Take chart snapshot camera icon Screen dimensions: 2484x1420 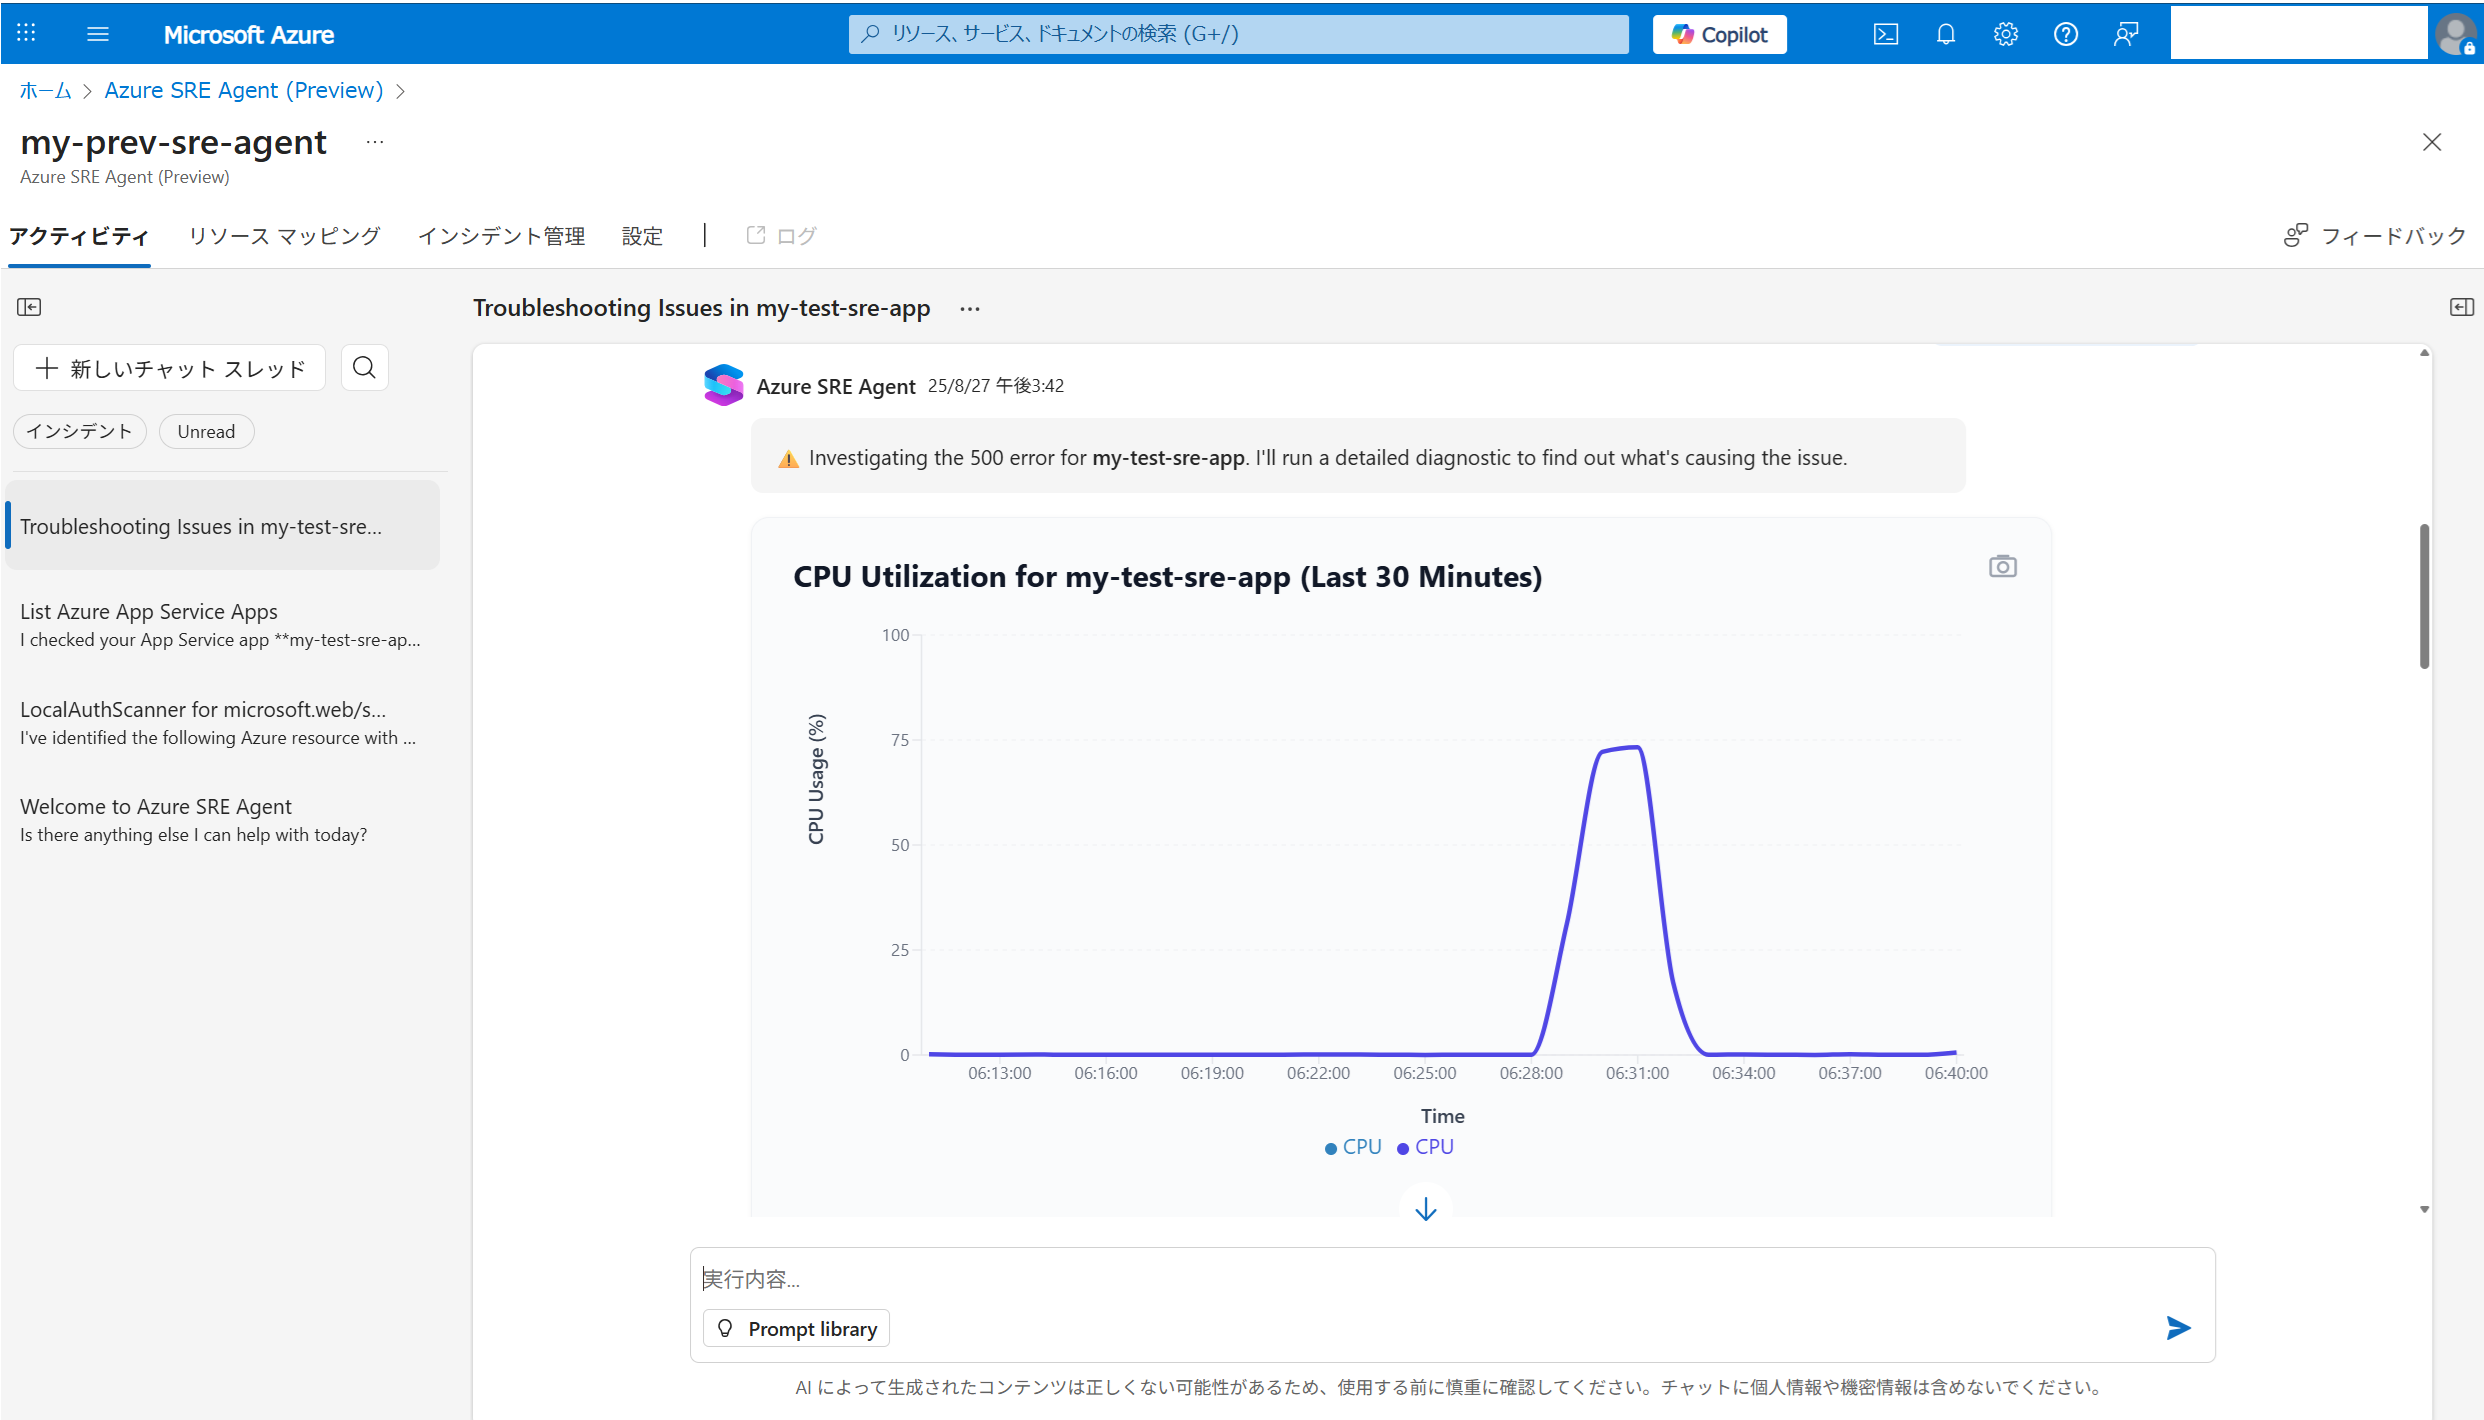coord(2002,566)
